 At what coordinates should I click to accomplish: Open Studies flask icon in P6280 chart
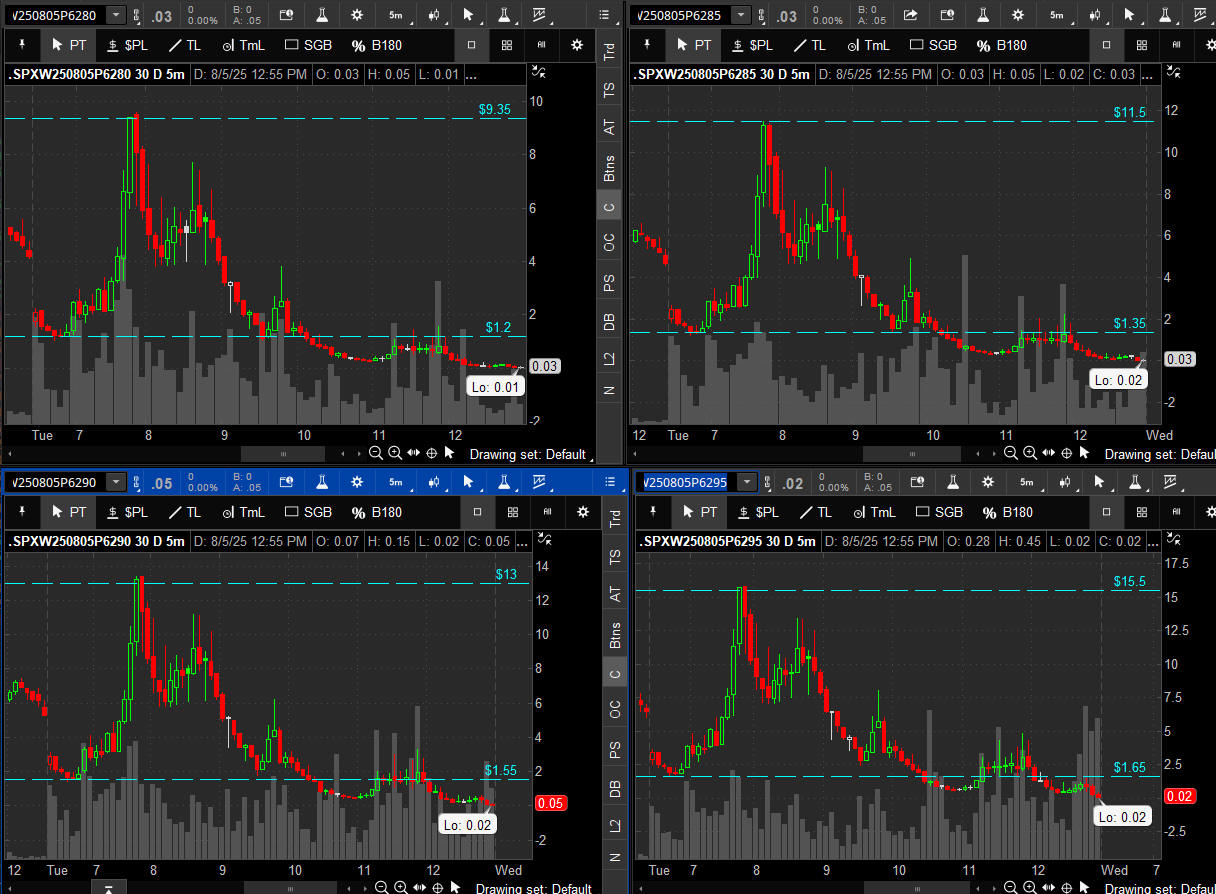pyautogui.click(x=322, y=15)
